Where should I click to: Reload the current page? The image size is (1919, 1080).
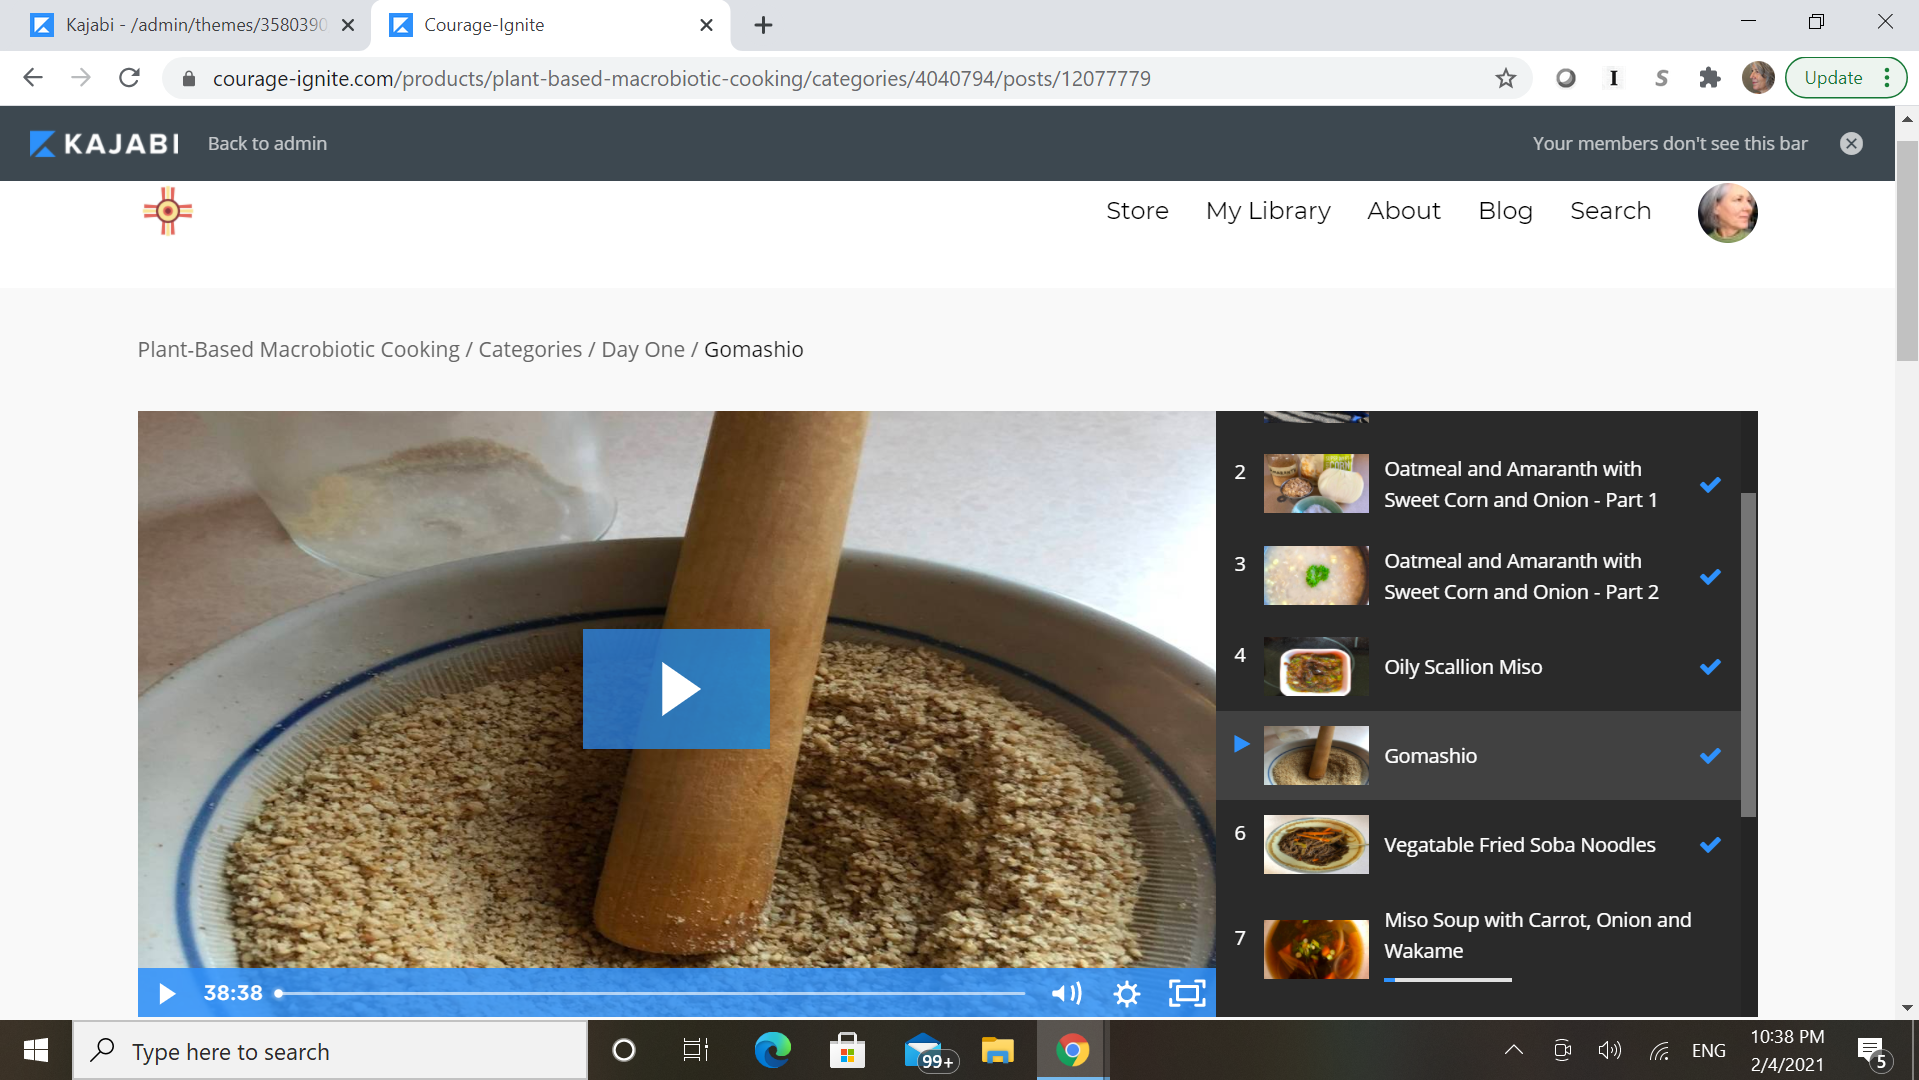coord(129,78)
